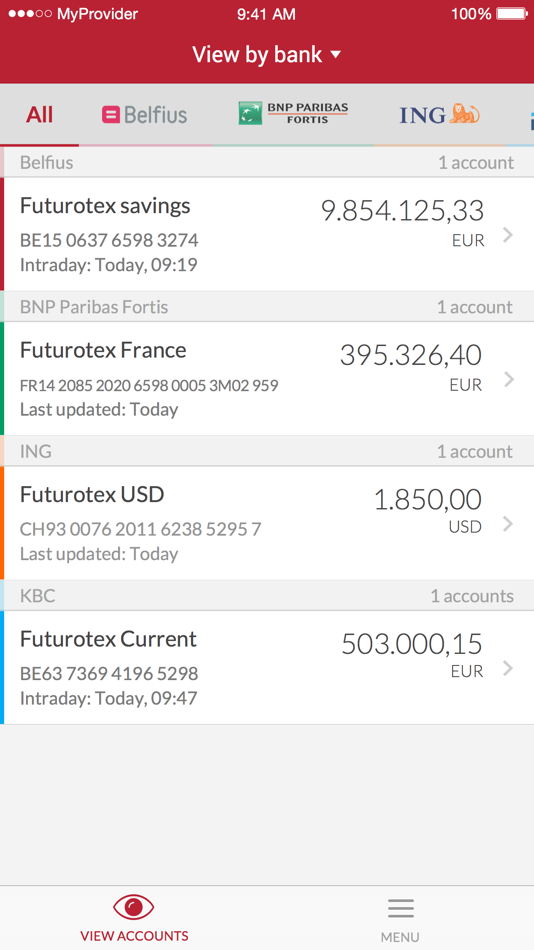The width and height of the screenshot is (534, 950).
Task: Select the Futurotex savings account name
Action: point(105,206)
